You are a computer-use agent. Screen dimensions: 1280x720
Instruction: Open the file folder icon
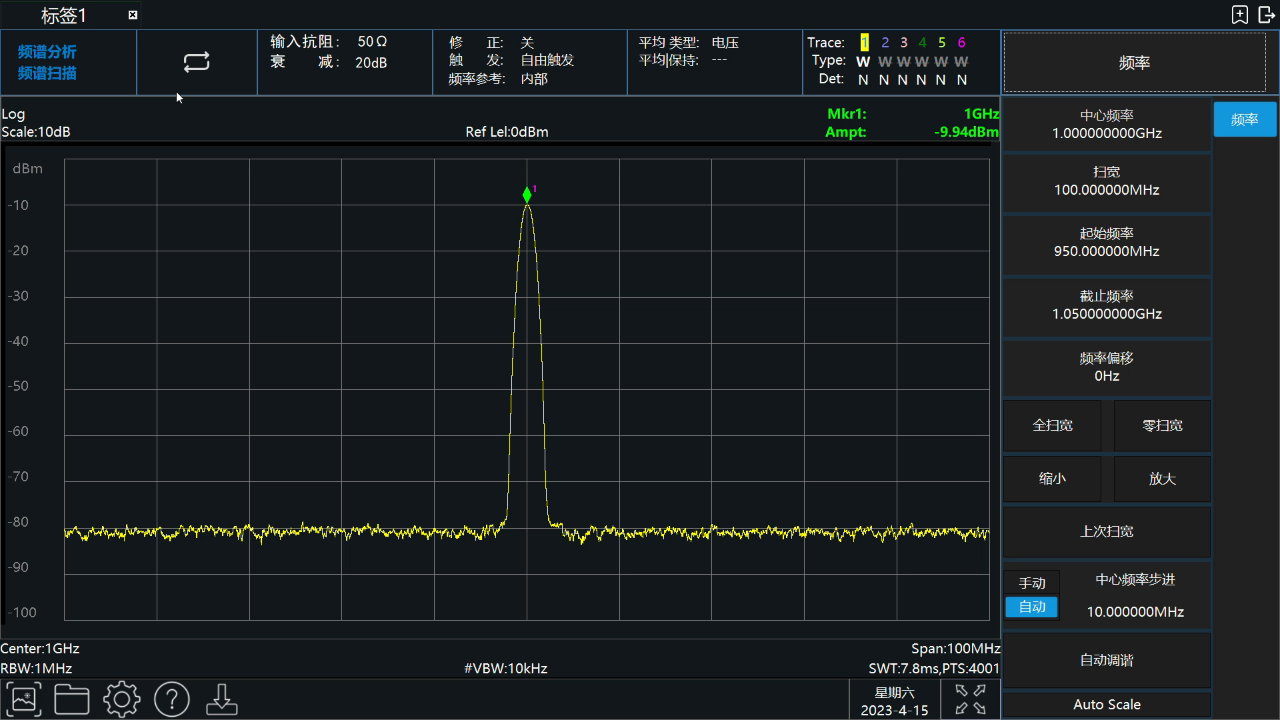point(72,699)
